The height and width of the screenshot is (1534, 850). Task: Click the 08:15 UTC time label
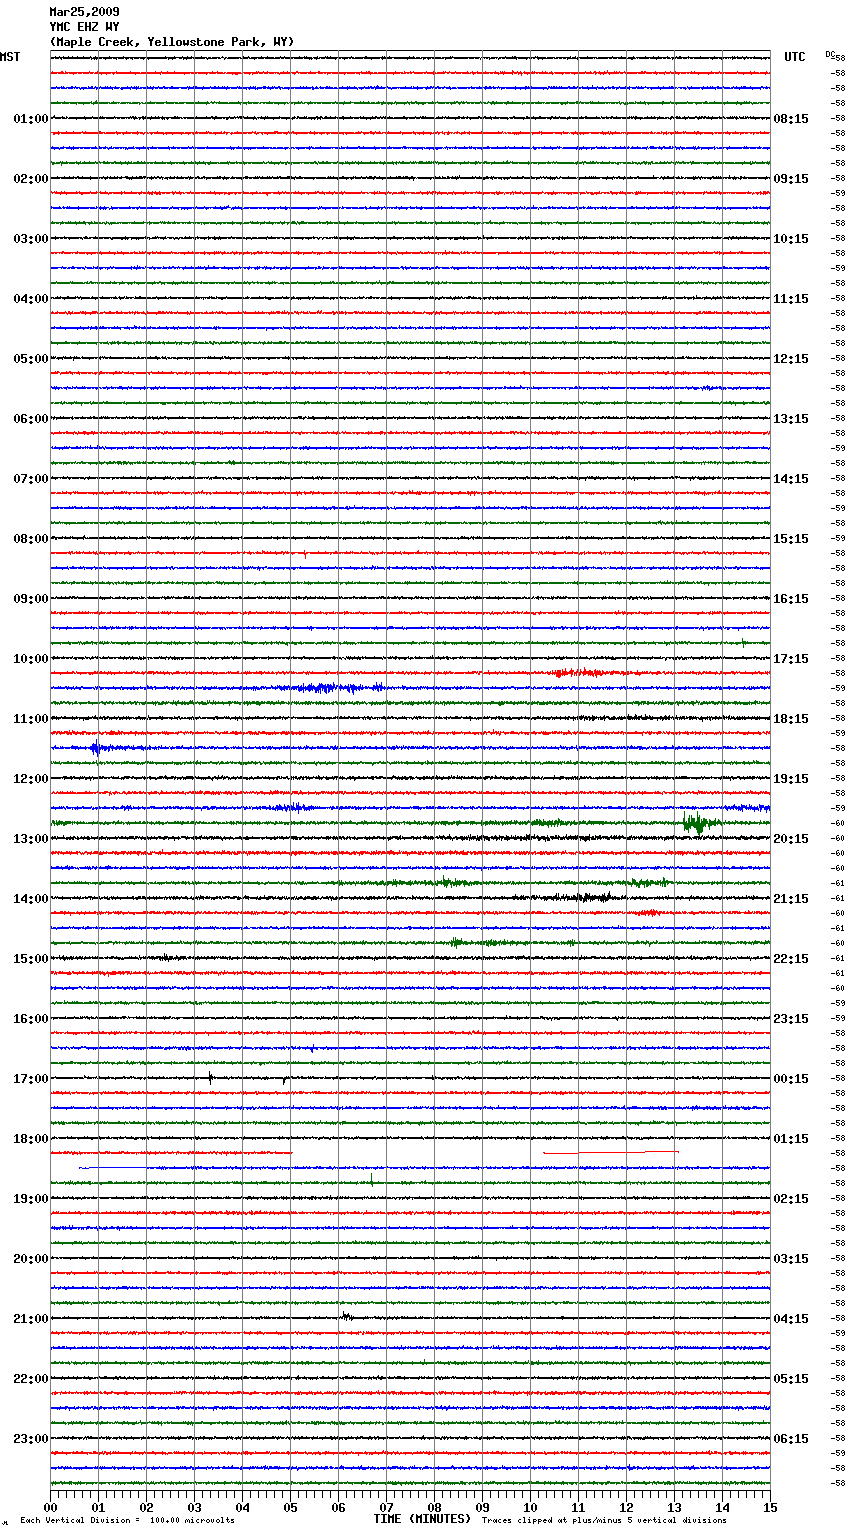click(791, 119)
